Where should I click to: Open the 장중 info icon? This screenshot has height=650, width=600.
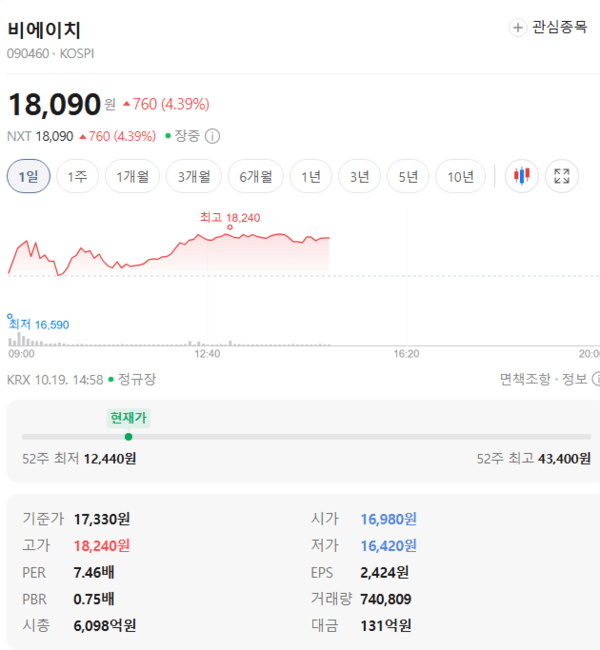pyautogui.click(x=212, y=136)
